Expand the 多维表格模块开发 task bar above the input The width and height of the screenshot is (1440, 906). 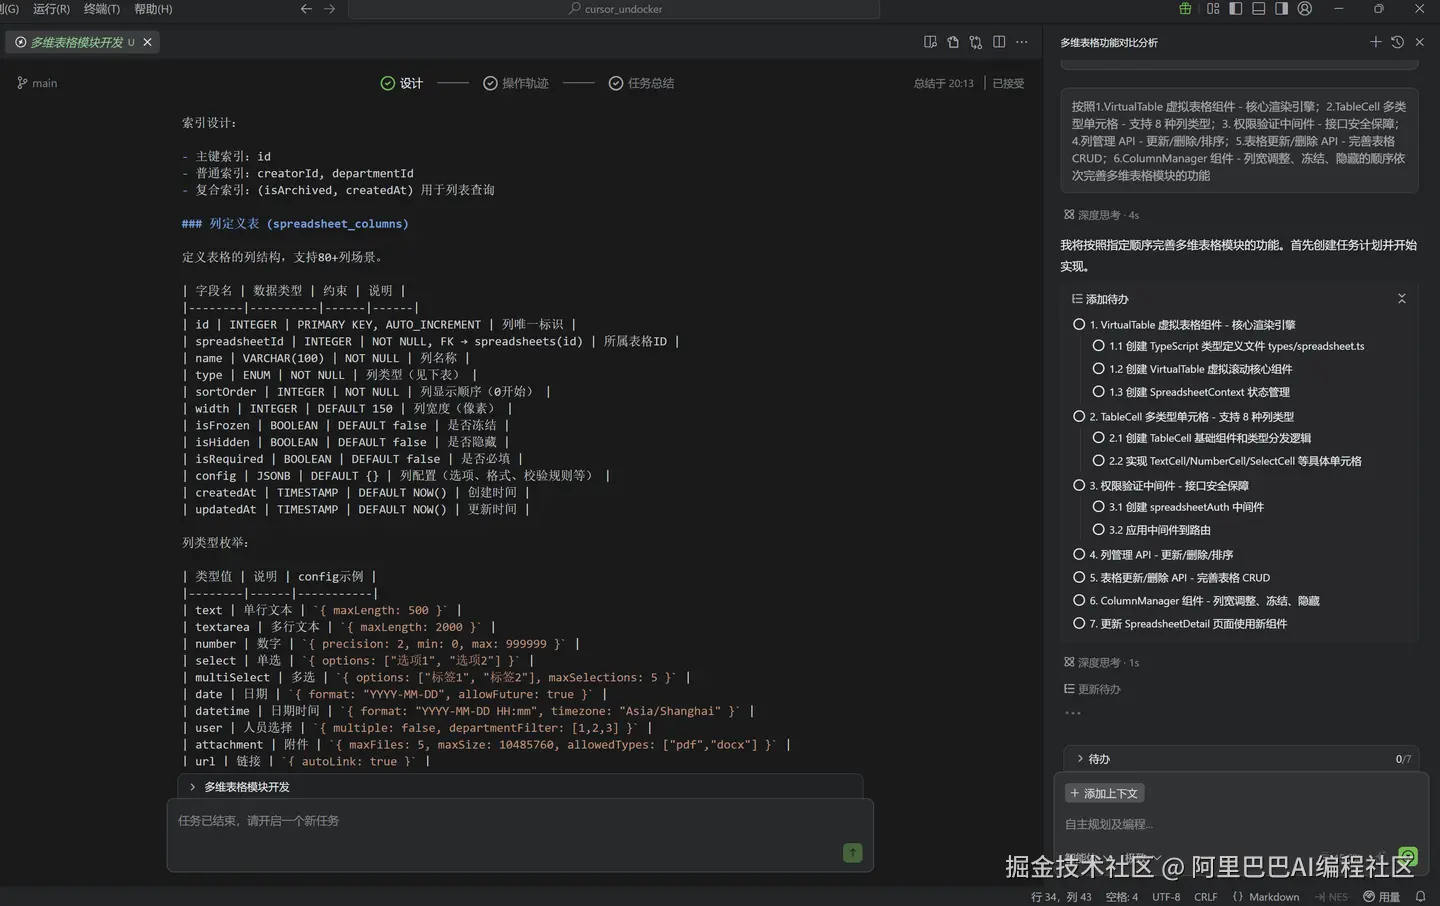click(520, 787)
